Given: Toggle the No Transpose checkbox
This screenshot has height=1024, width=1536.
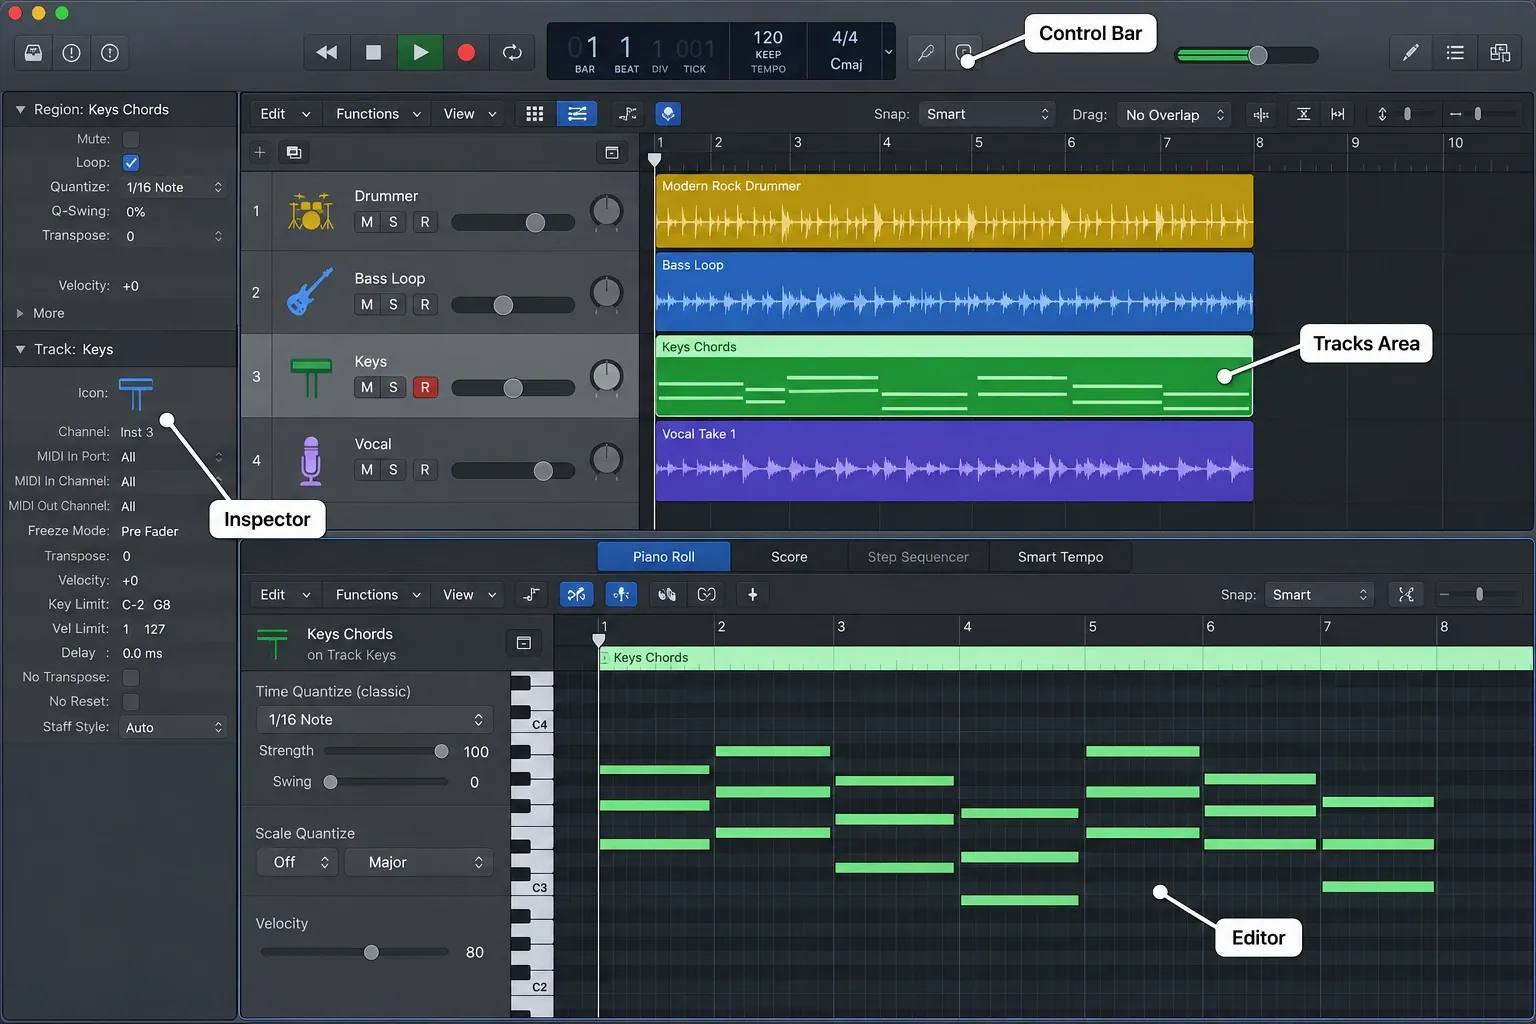Looking at the screenshot, I should click(131, 677).
